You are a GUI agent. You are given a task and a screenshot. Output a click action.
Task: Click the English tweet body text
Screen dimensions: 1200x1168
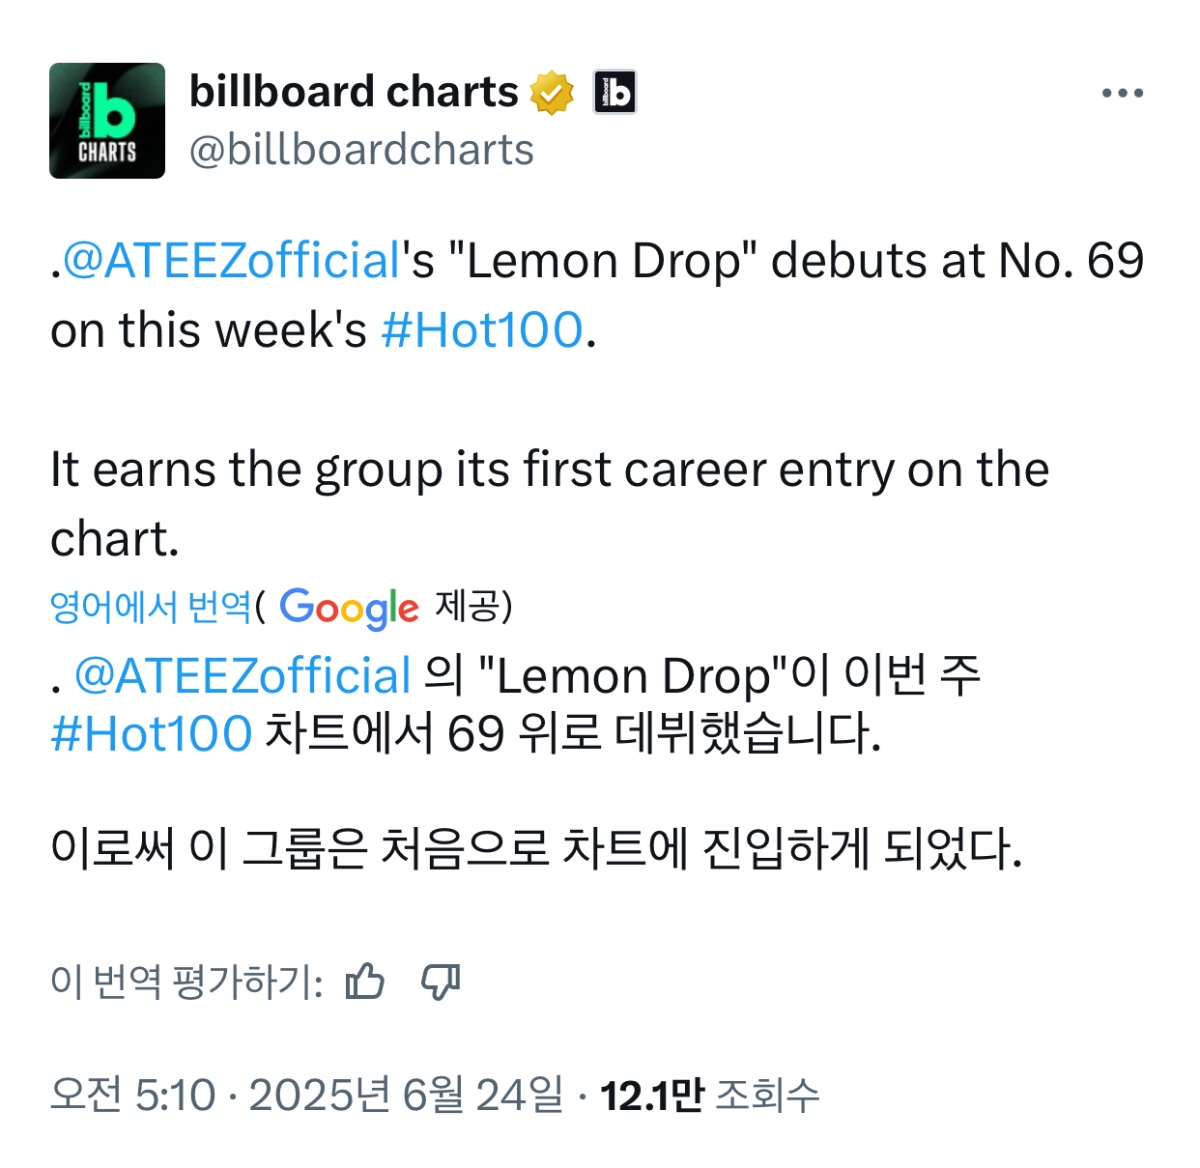coord(550,470)
